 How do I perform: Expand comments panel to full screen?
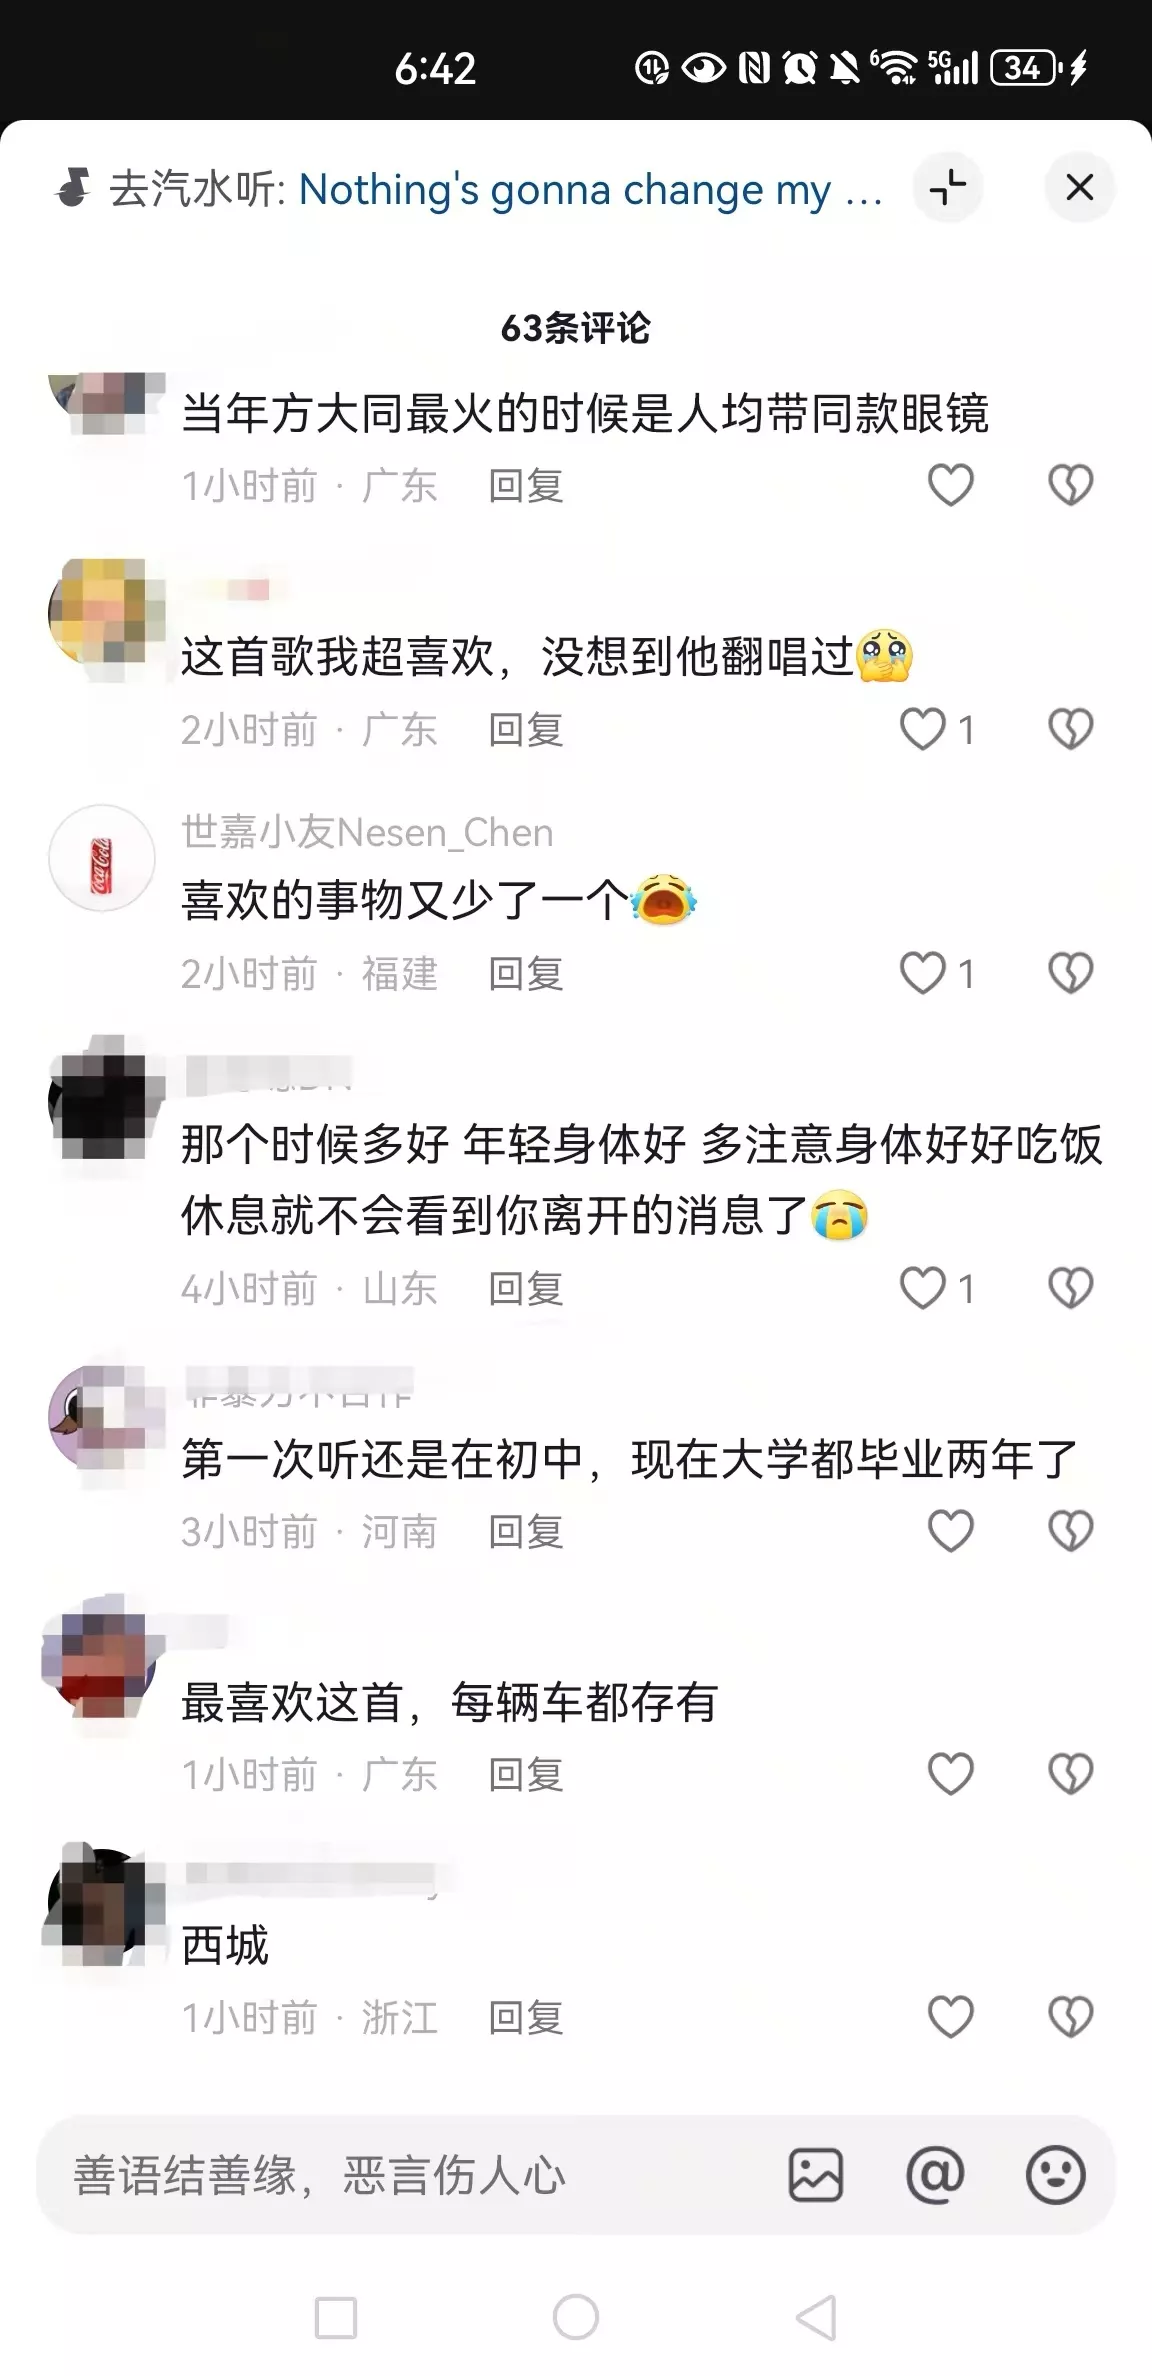point(948,188)
